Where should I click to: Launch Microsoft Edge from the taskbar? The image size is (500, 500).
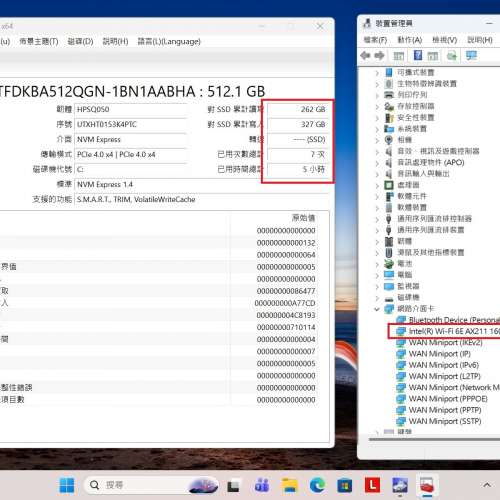(x=317, y=485)
